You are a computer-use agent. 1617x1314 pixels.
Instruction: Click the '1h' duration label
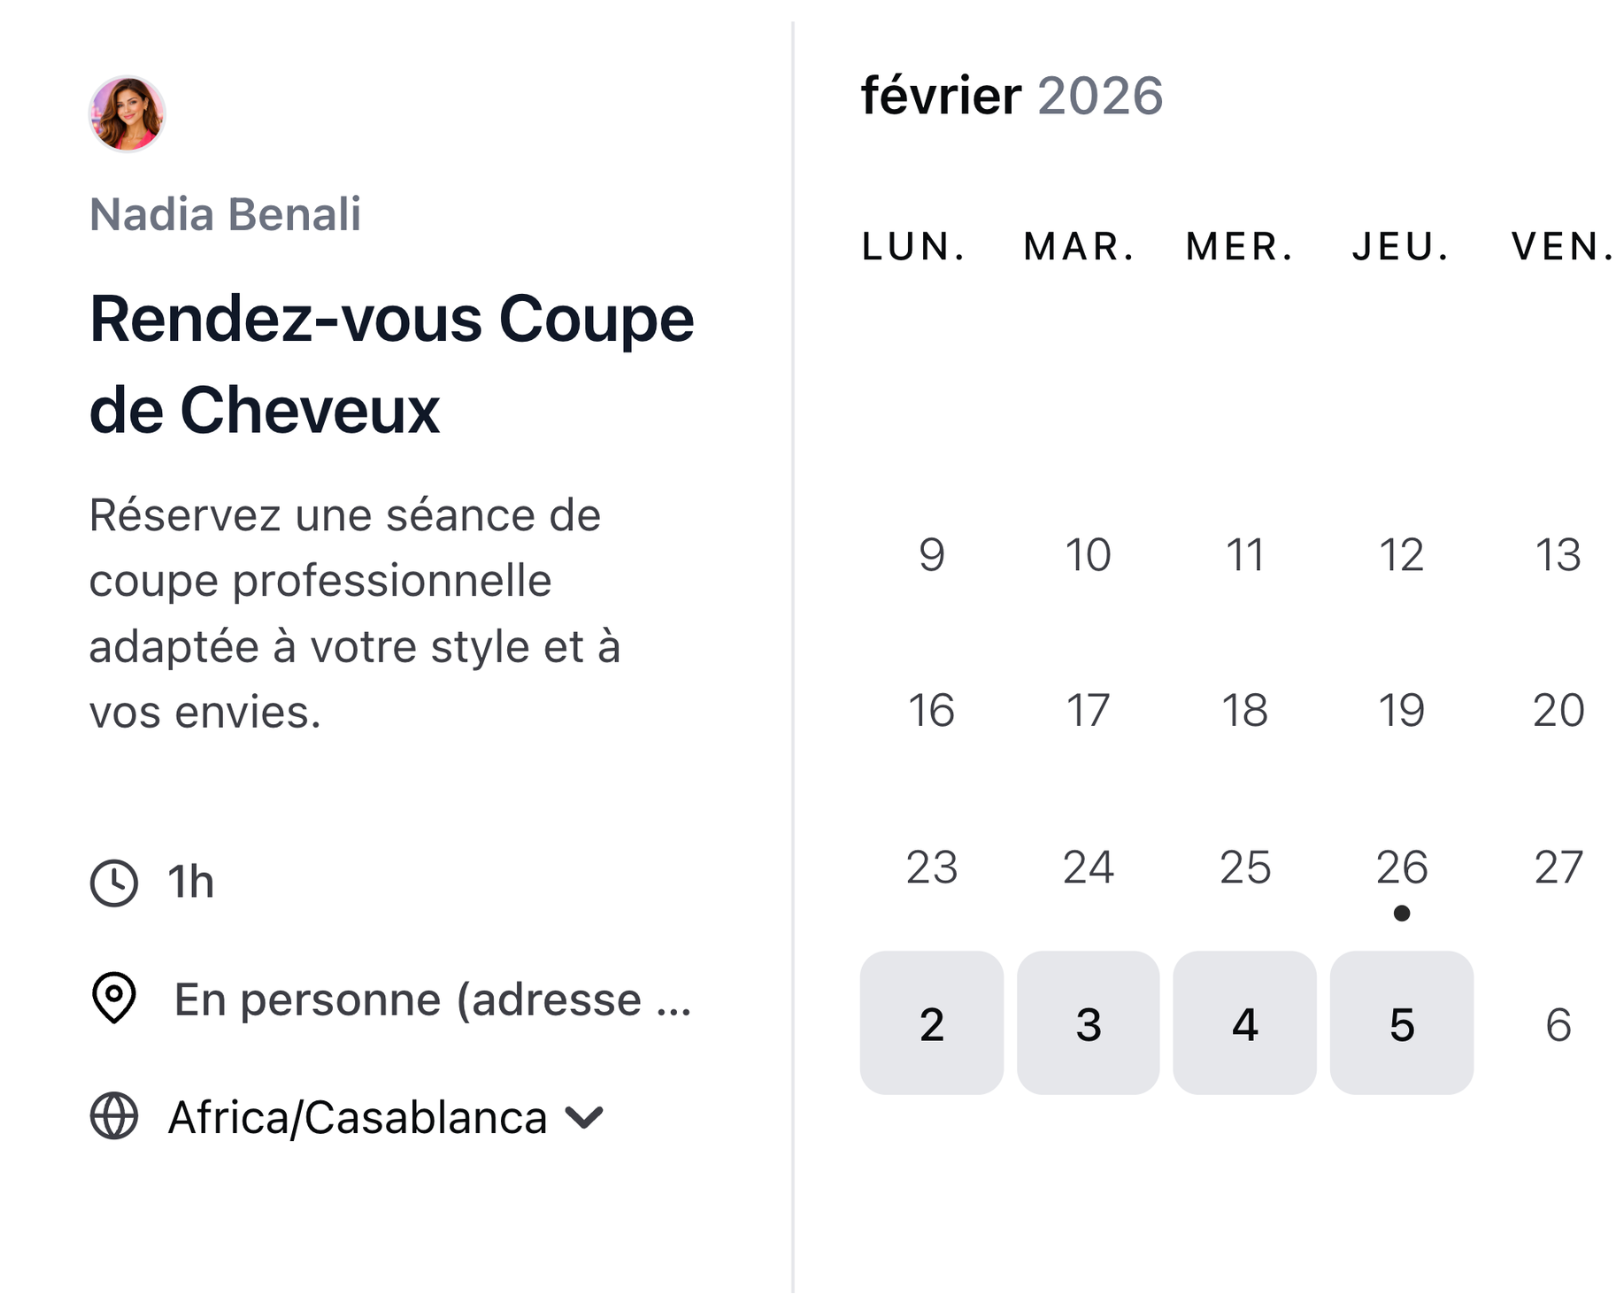click(189, 881)
